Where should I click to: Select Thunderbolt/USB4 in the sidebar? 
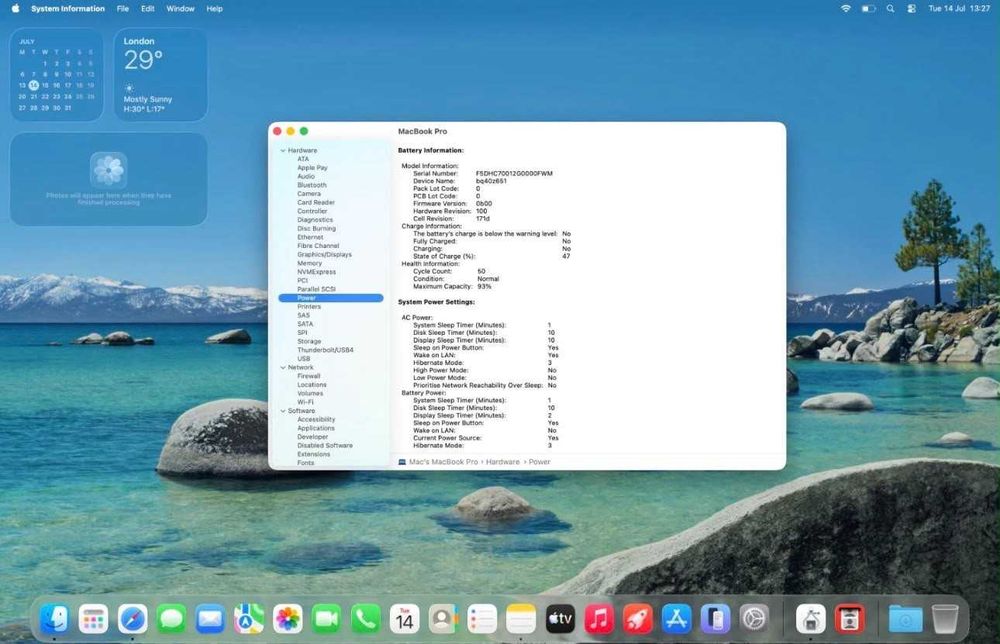(325, 350)
